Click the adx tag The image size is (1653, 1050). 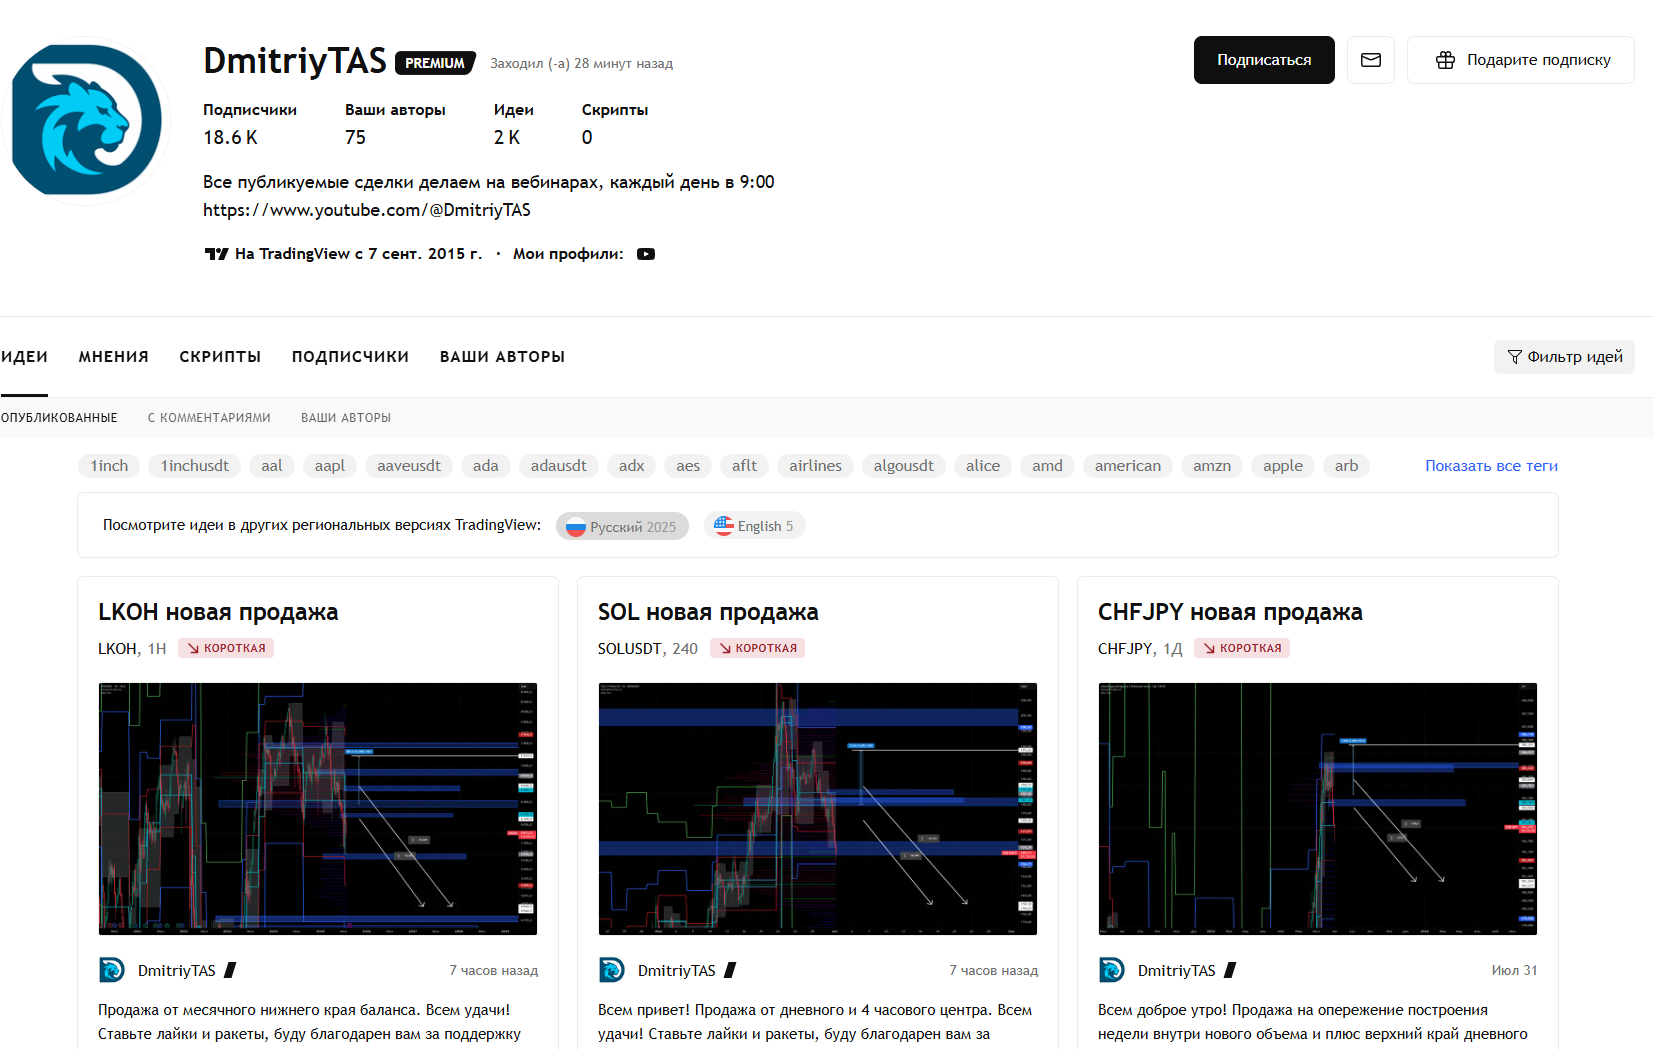pos(632,466)
